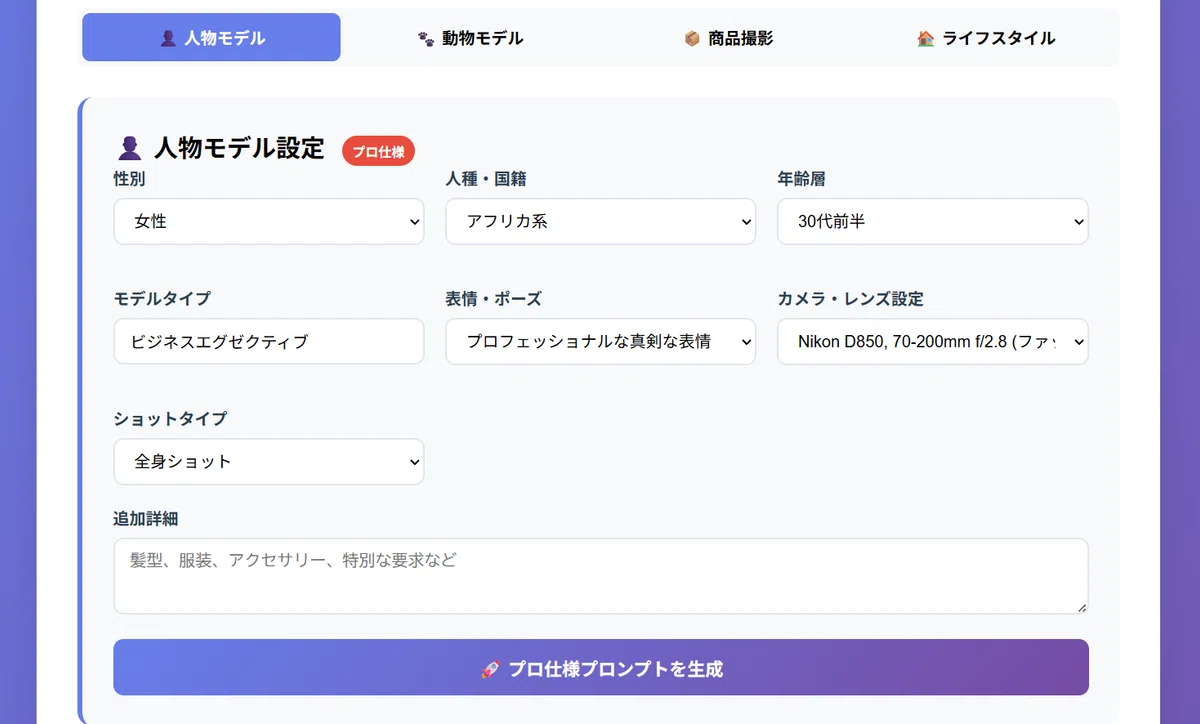Viewport: 1200px width, 724px height.
Task: Click the 表情・ポーズ label
Action: coord(493,299)
